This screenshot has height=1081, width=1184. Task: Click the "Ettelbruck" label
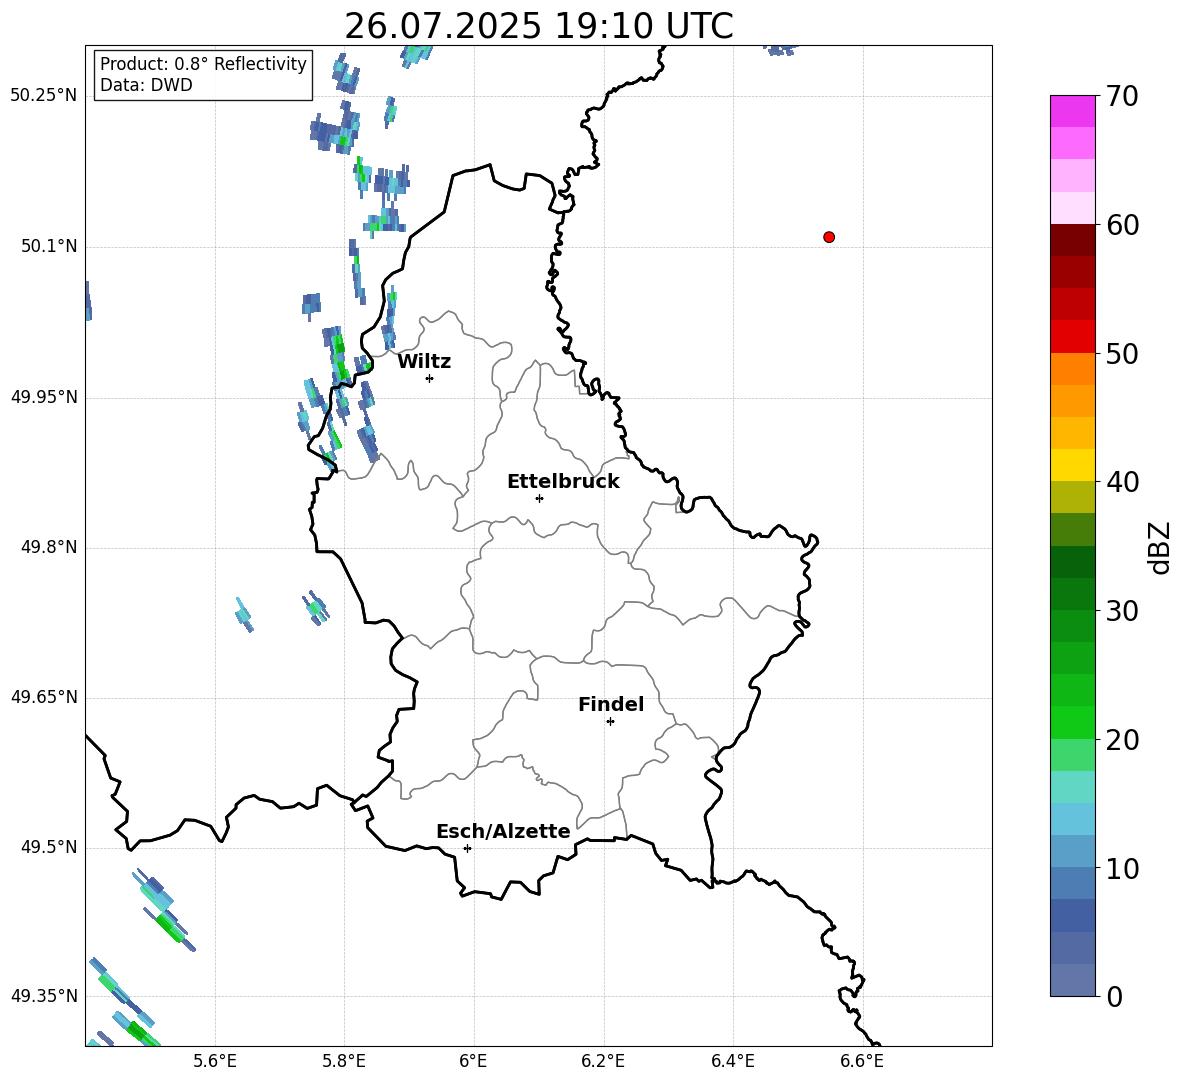(563, 482)
